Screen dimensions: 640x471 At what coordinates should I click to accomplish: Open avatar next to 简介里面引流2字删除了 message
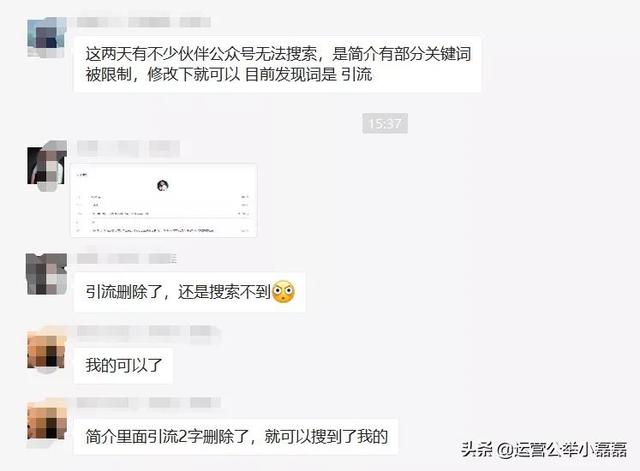click(47, 421)
